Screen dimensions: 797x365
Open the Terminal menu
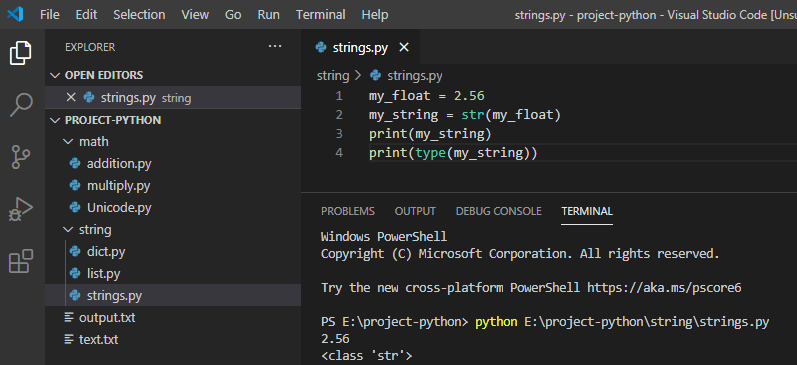[x=320, y=15]
